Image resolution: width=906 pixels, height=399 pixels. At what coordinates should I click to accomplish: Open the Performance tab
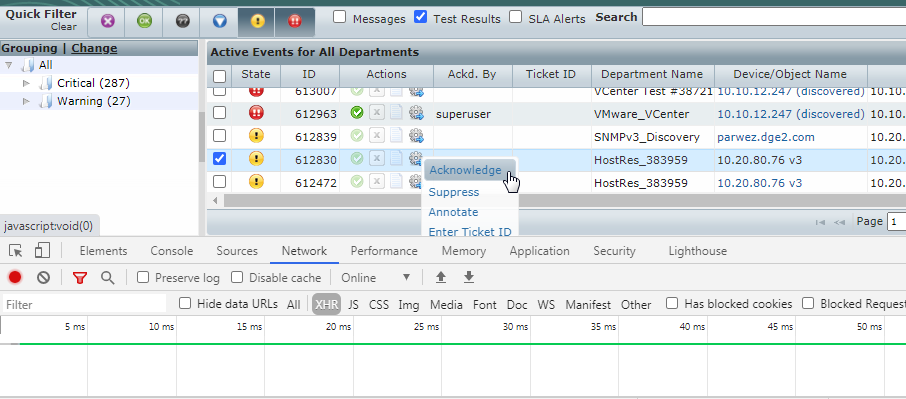(384, 251)
